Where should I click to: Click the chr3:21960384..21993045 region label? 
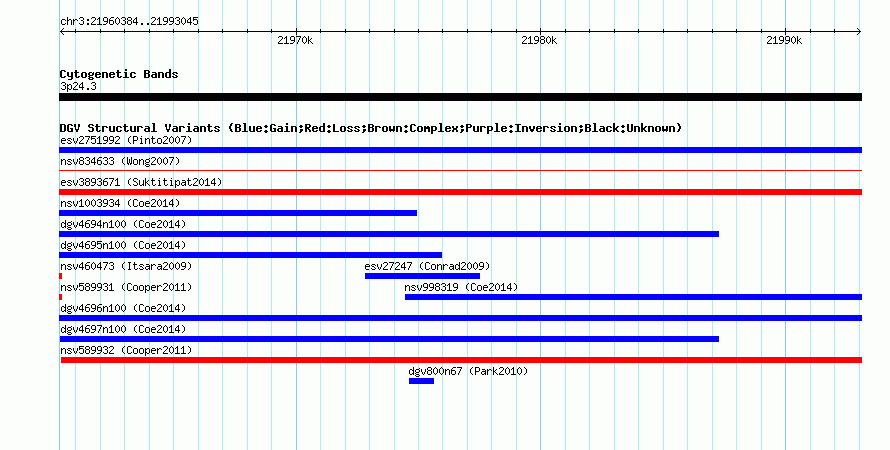tap(129, 21)
